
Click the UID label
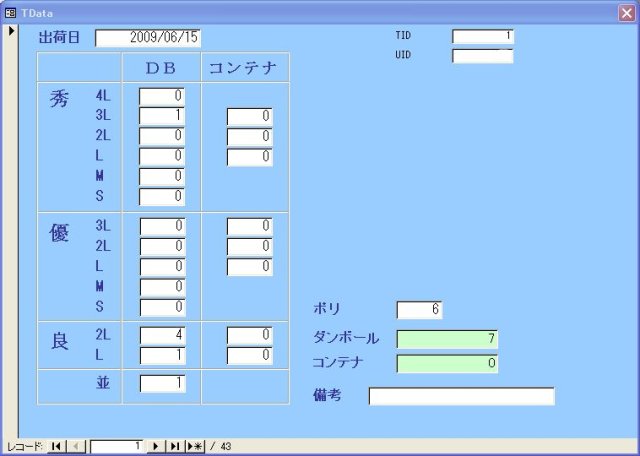coord(403,55)
